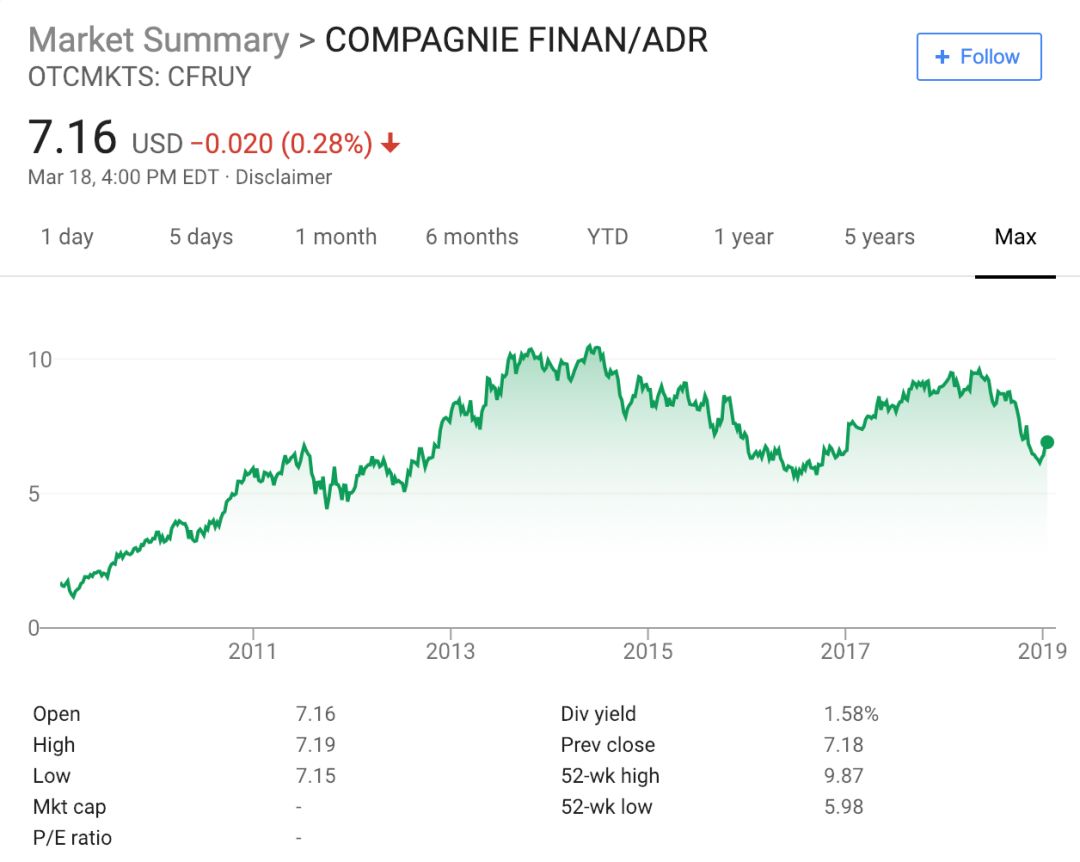Click the COMPAGNIE FINAN/ADR title

[x=516, y=40]
